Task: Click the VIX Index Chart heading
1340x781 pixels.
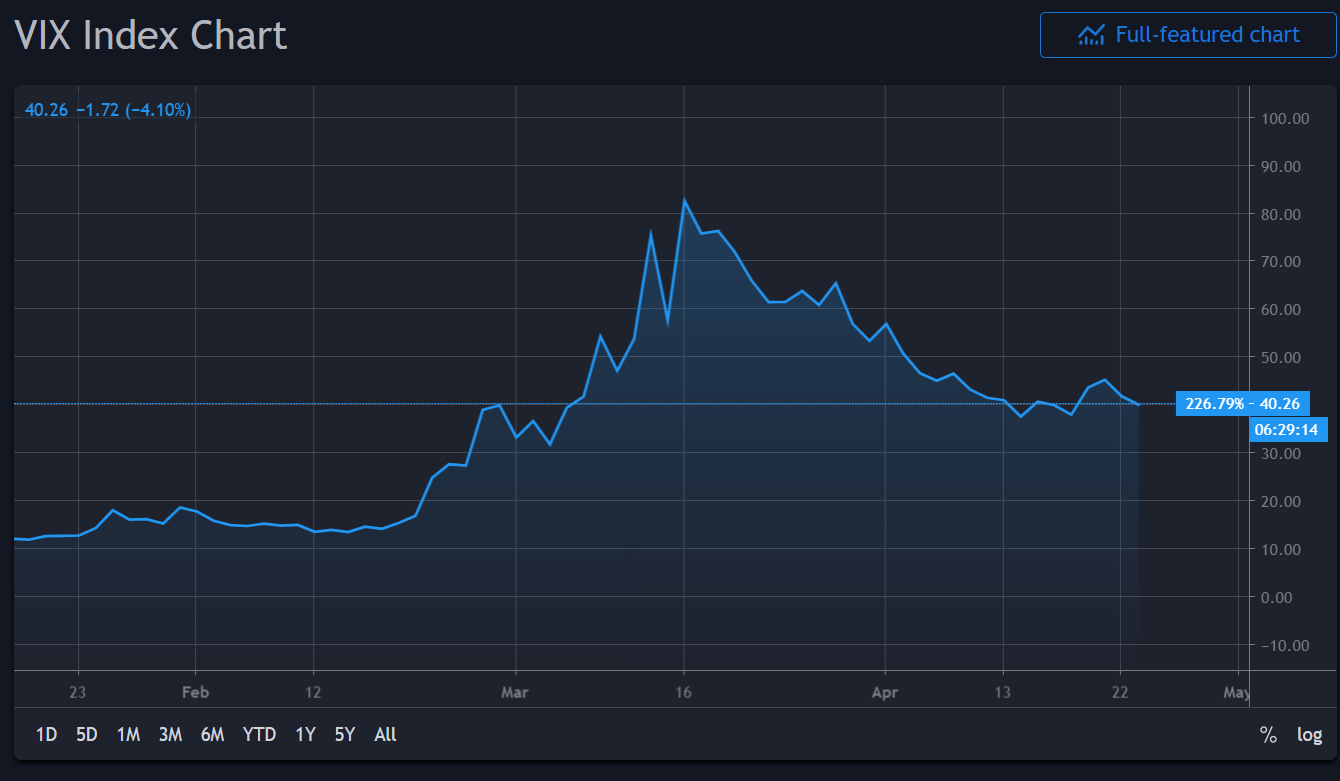Action: [150, 36]
